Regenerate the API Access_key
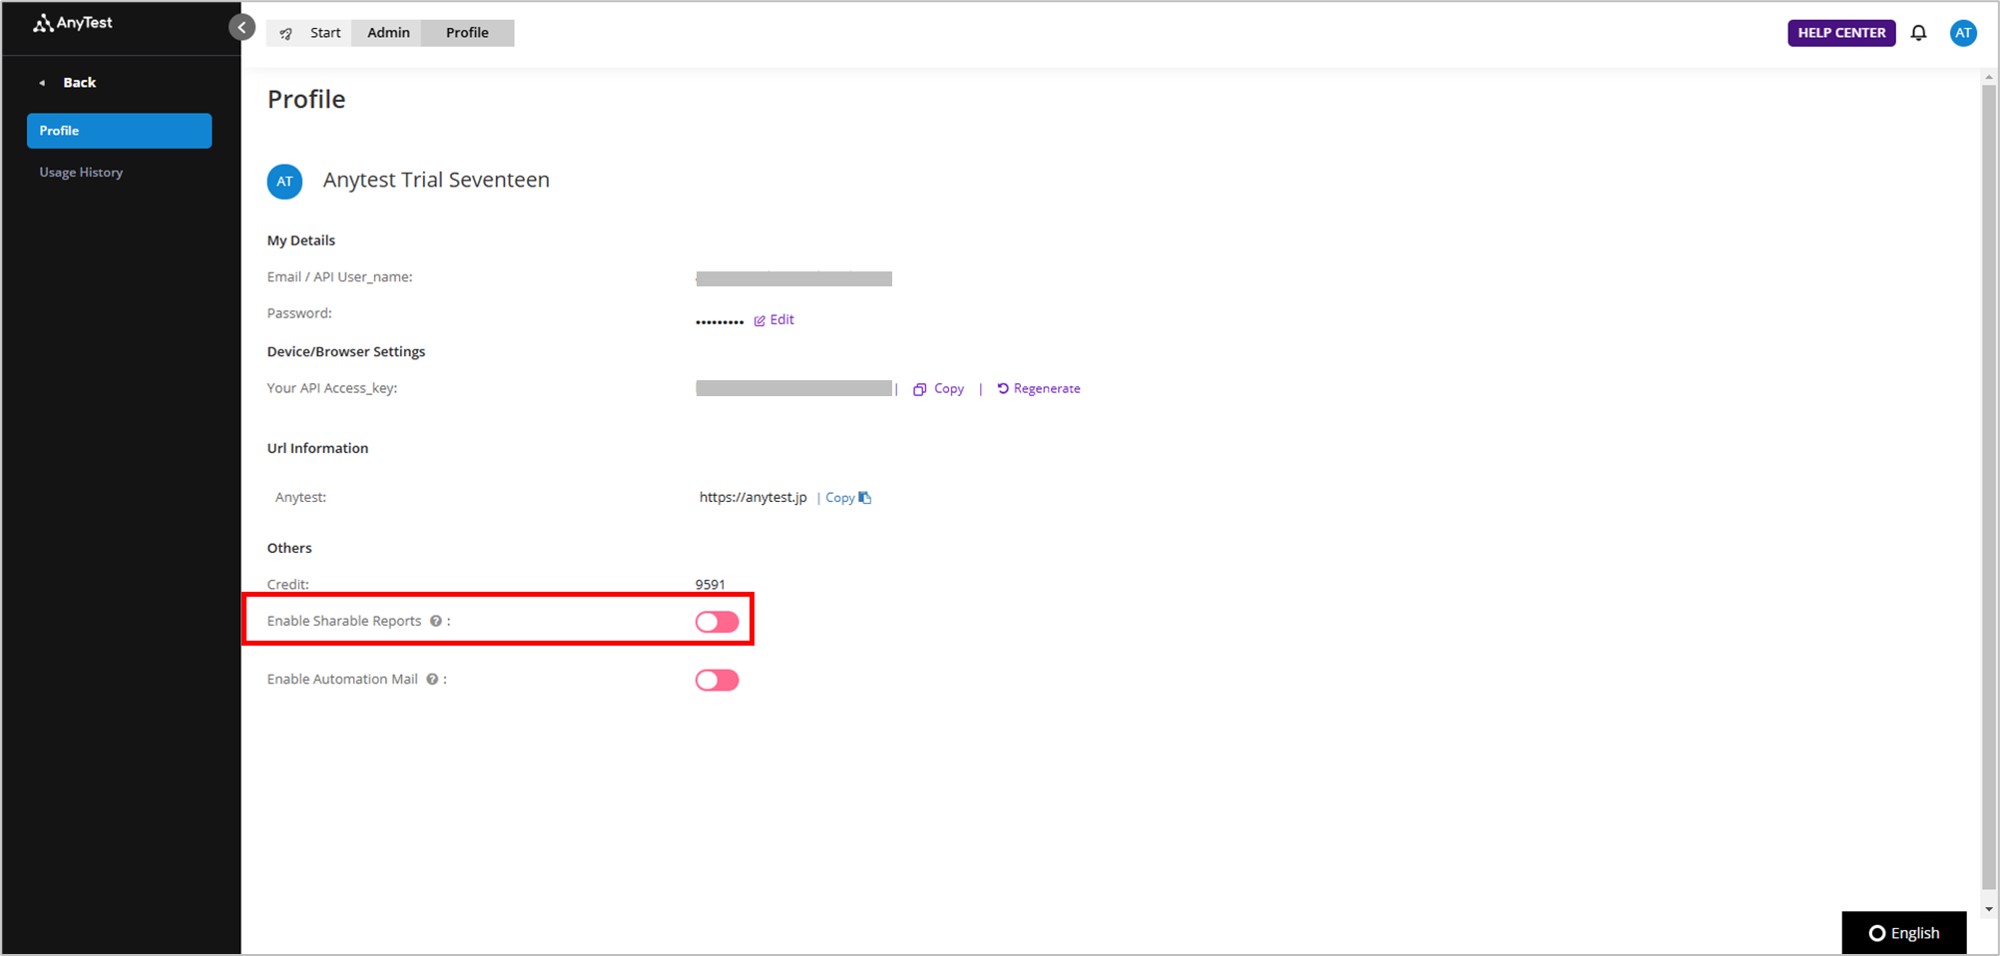The image size is (2000, 956). [1038, 389]
